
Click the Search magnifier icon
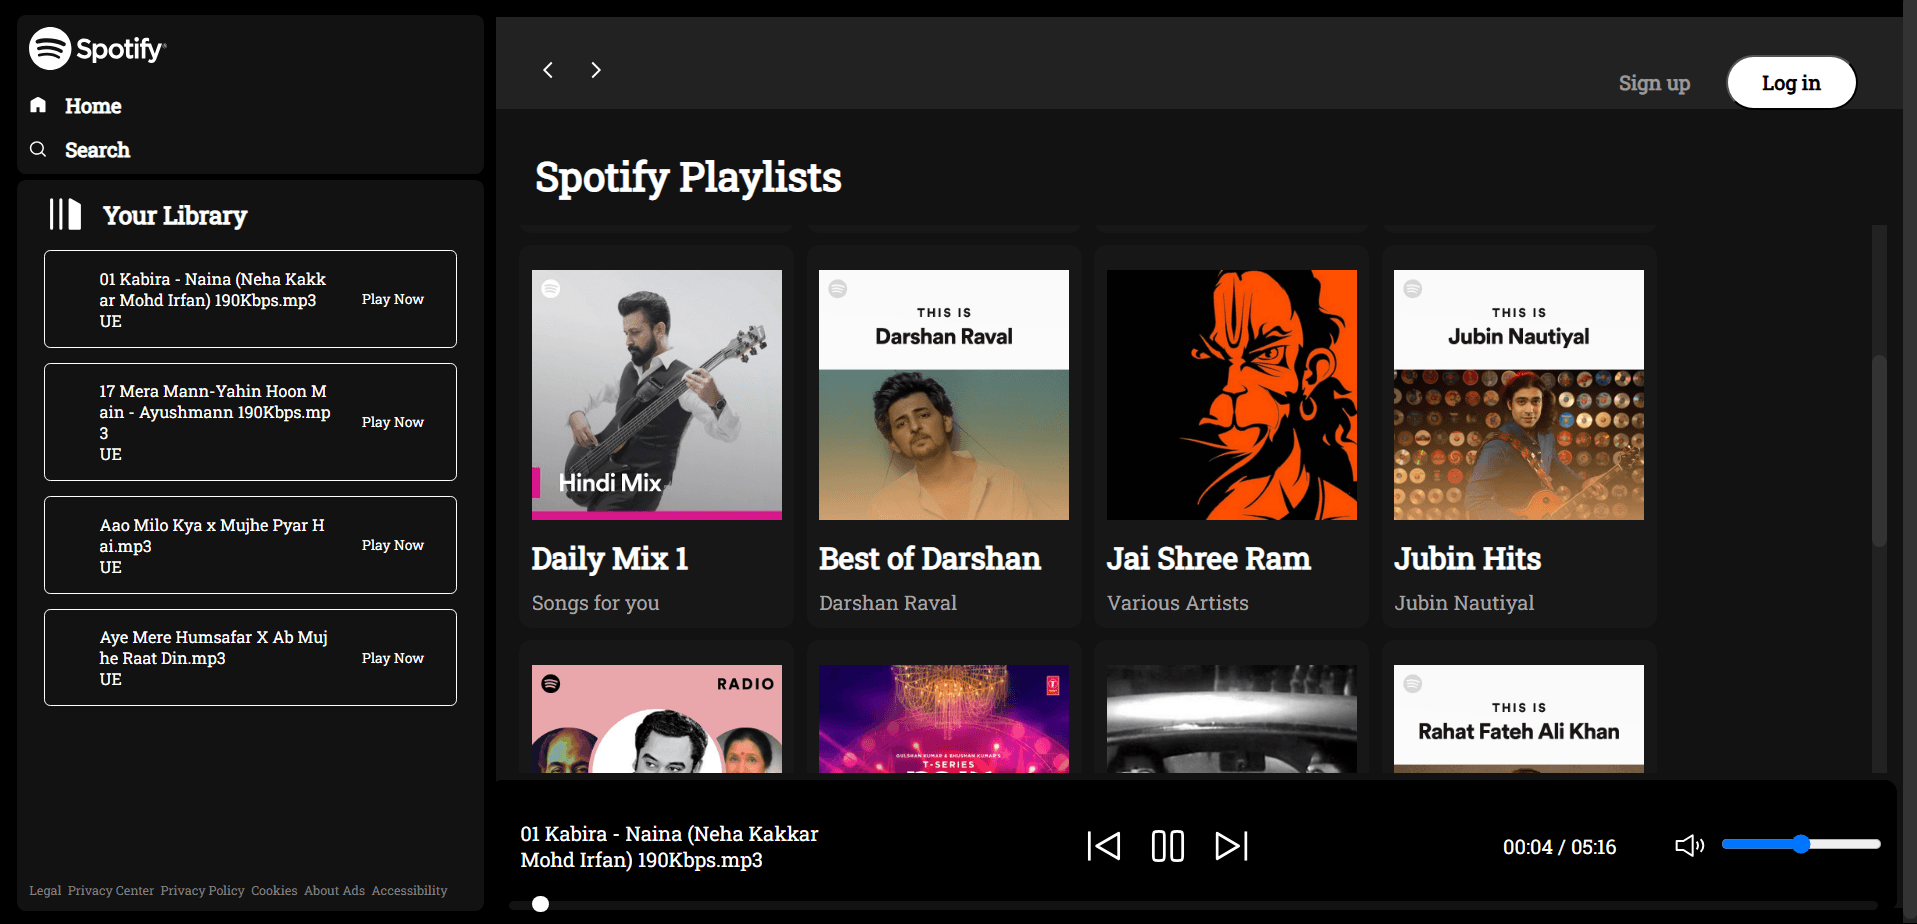point(38,149)
